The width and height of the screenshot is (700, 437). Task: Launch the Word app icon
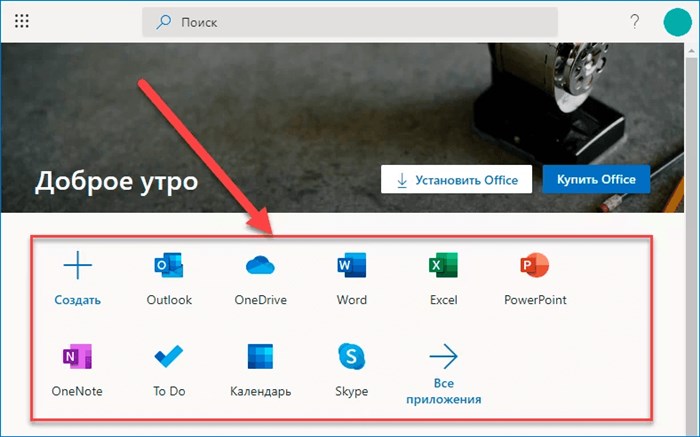pos(352,265)
